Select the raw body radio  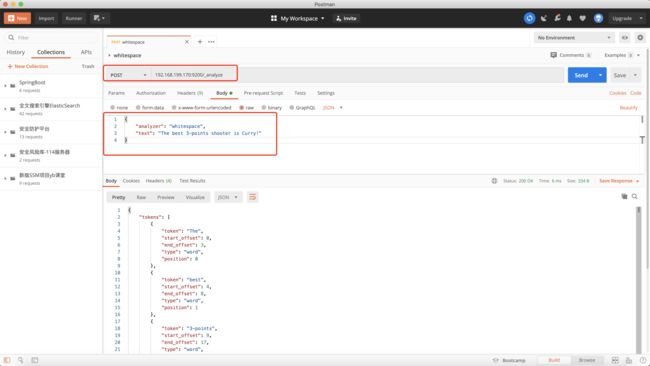pyautogui.click(x=241, y=107)
